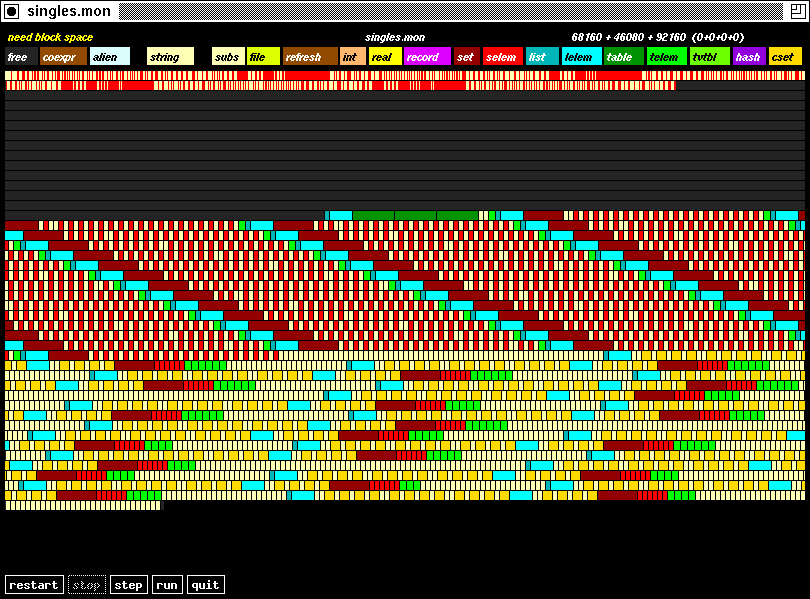Select the subs legend swatch

[228, 57]
